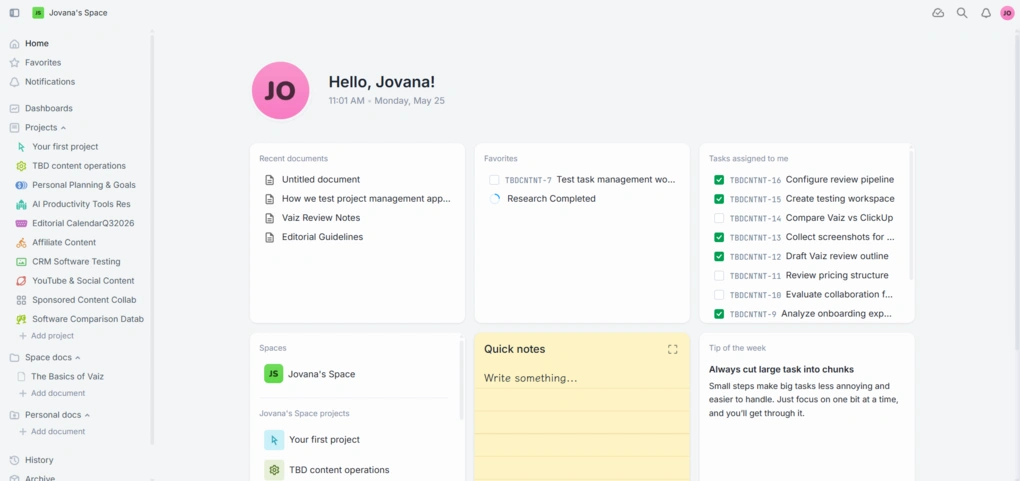Click the Dashboards chart icon

click(14, 109)
